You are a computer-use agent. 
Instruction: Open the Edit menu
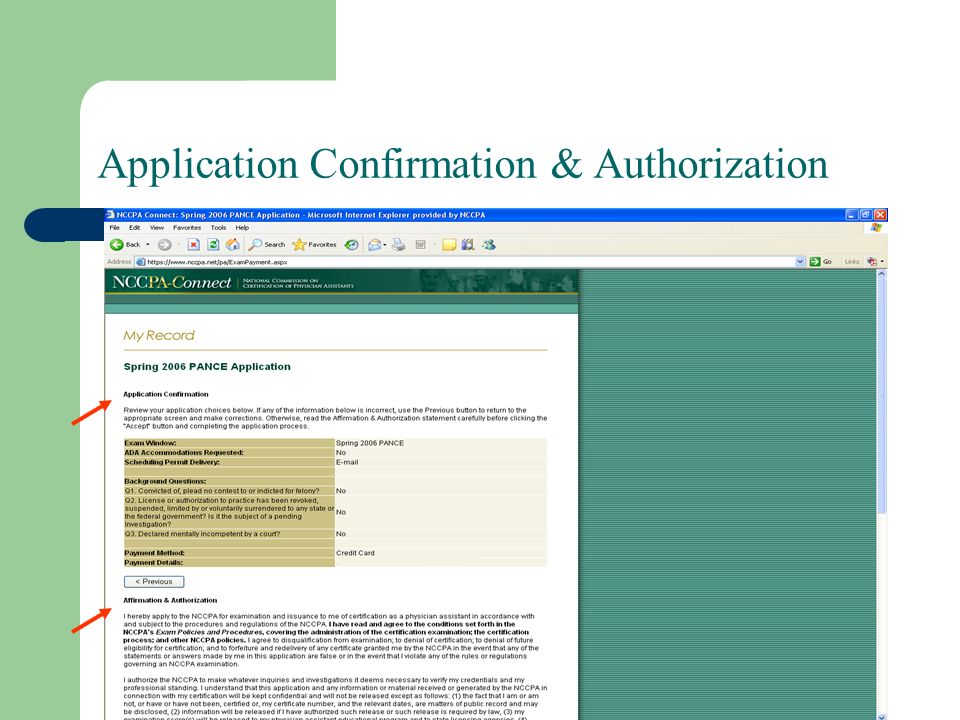(135, 228)
